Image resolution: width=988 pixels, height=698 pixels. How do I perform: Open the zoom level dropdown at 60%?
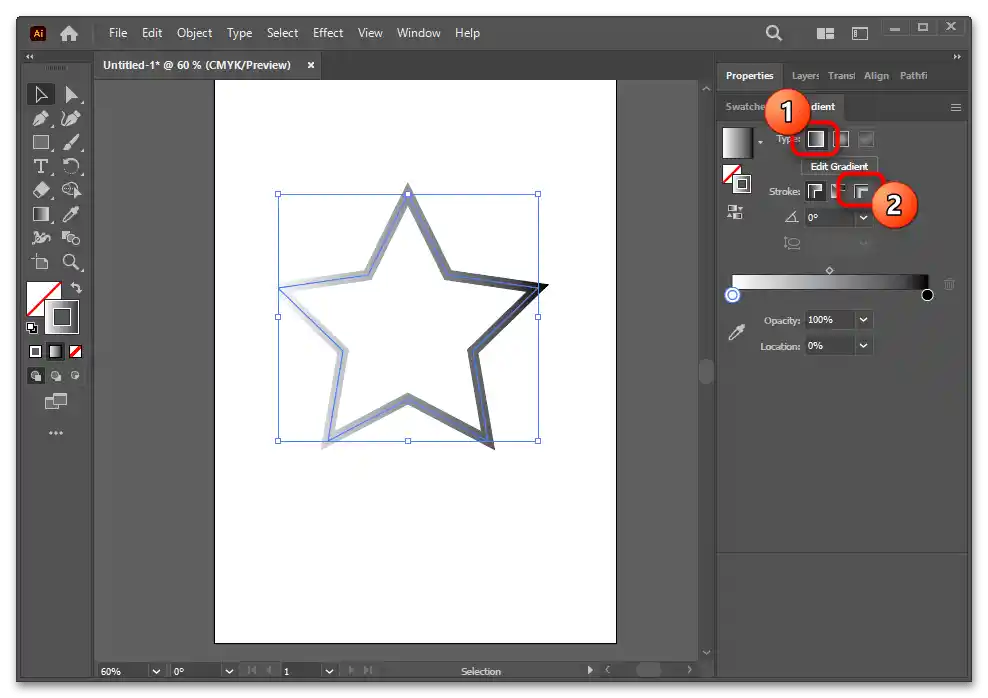pyautogui.click(x=155, y=671)
